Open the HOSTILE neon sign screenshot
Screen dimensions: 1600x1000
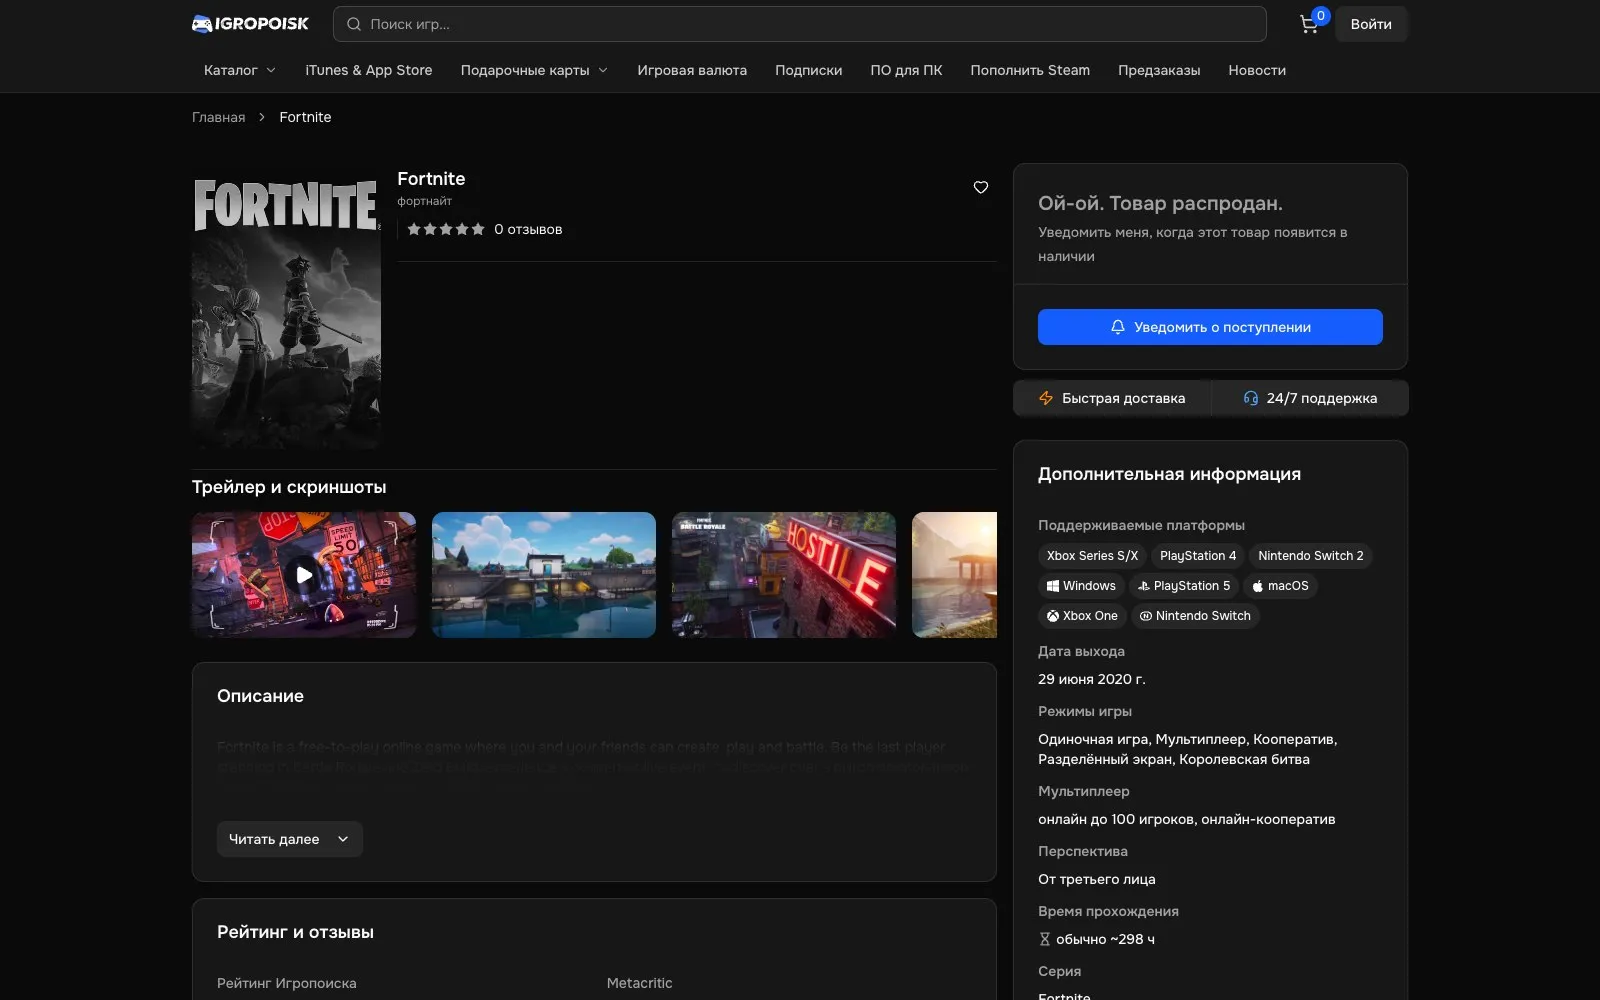[784, 575]
